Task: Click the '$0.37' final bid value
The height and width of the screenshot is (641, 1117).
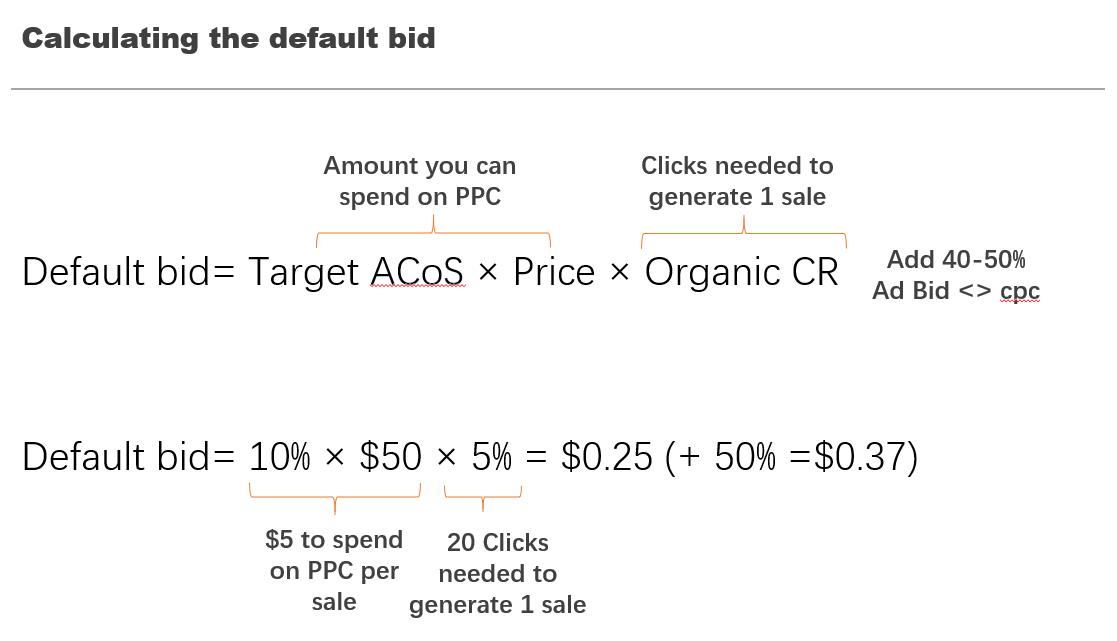Action: pos(860,457)
